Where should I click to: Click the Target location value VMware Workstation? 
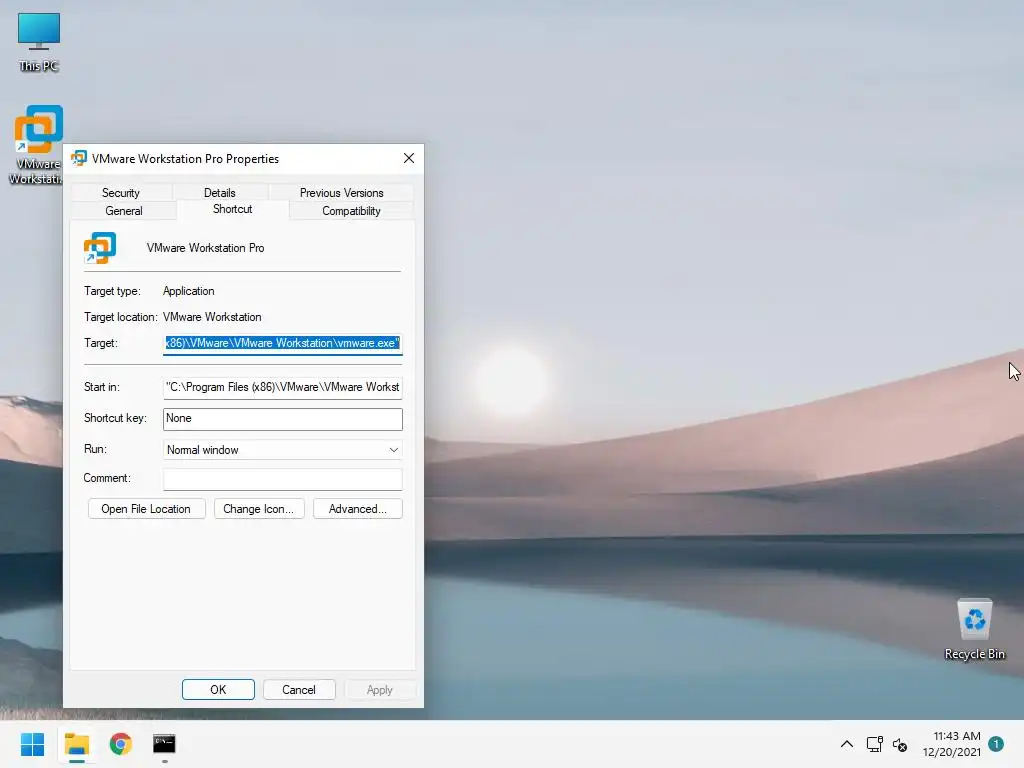pos(212,317)
